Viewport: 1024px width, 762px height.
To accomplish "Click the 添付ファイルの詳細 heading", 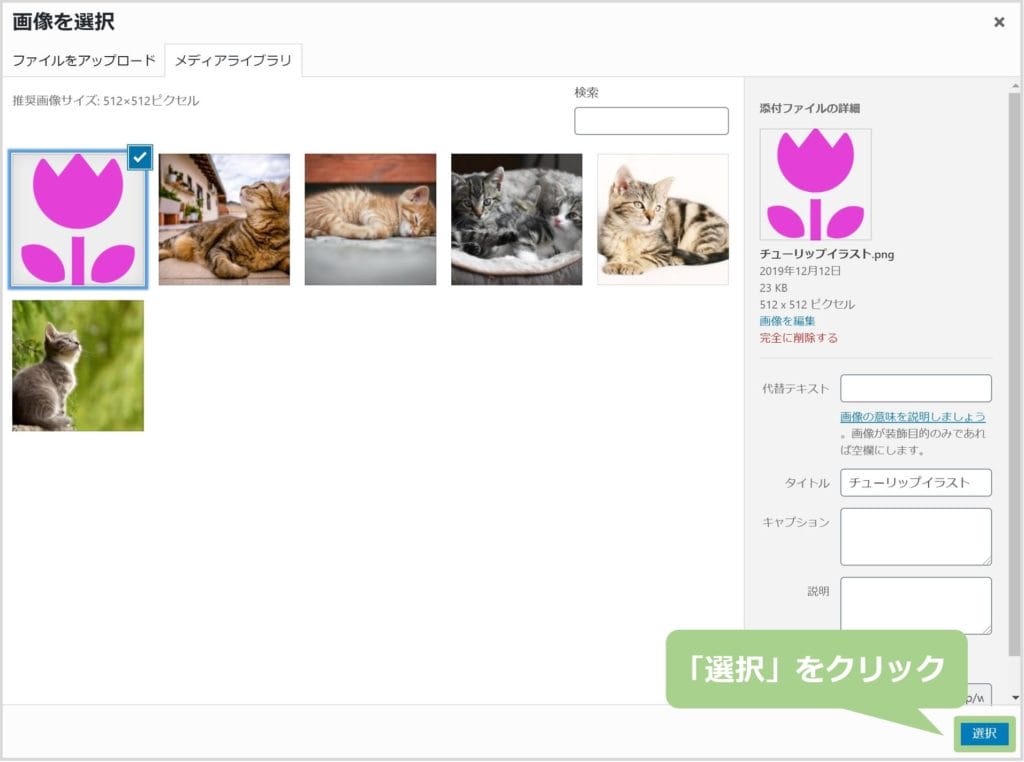I will click(x=809, y=108).
